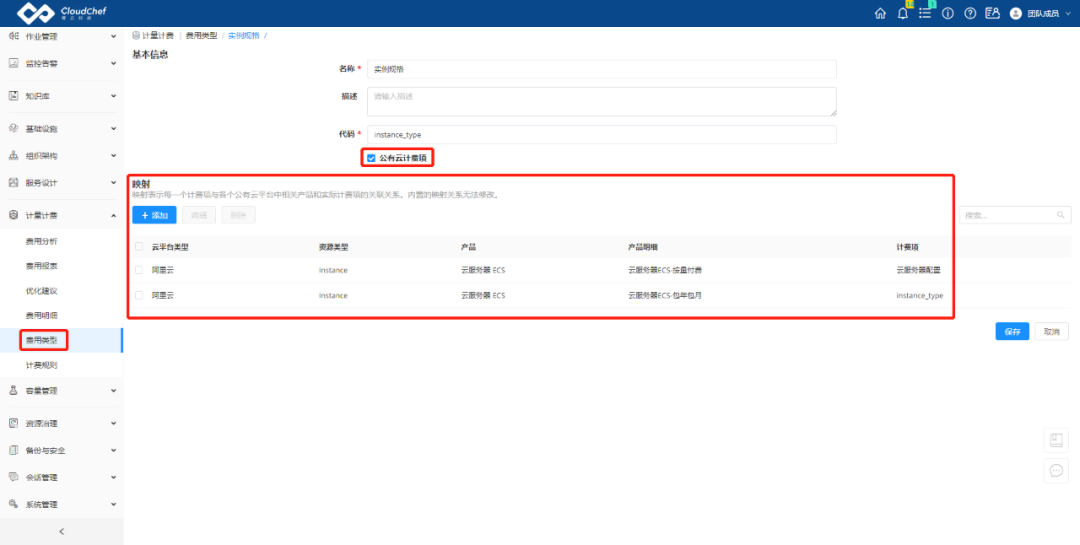Screen dimensions: 1080x545
Task: Click the 资源治理 sidebar icon
Action: pyautogui.click(x=13, y=423)
